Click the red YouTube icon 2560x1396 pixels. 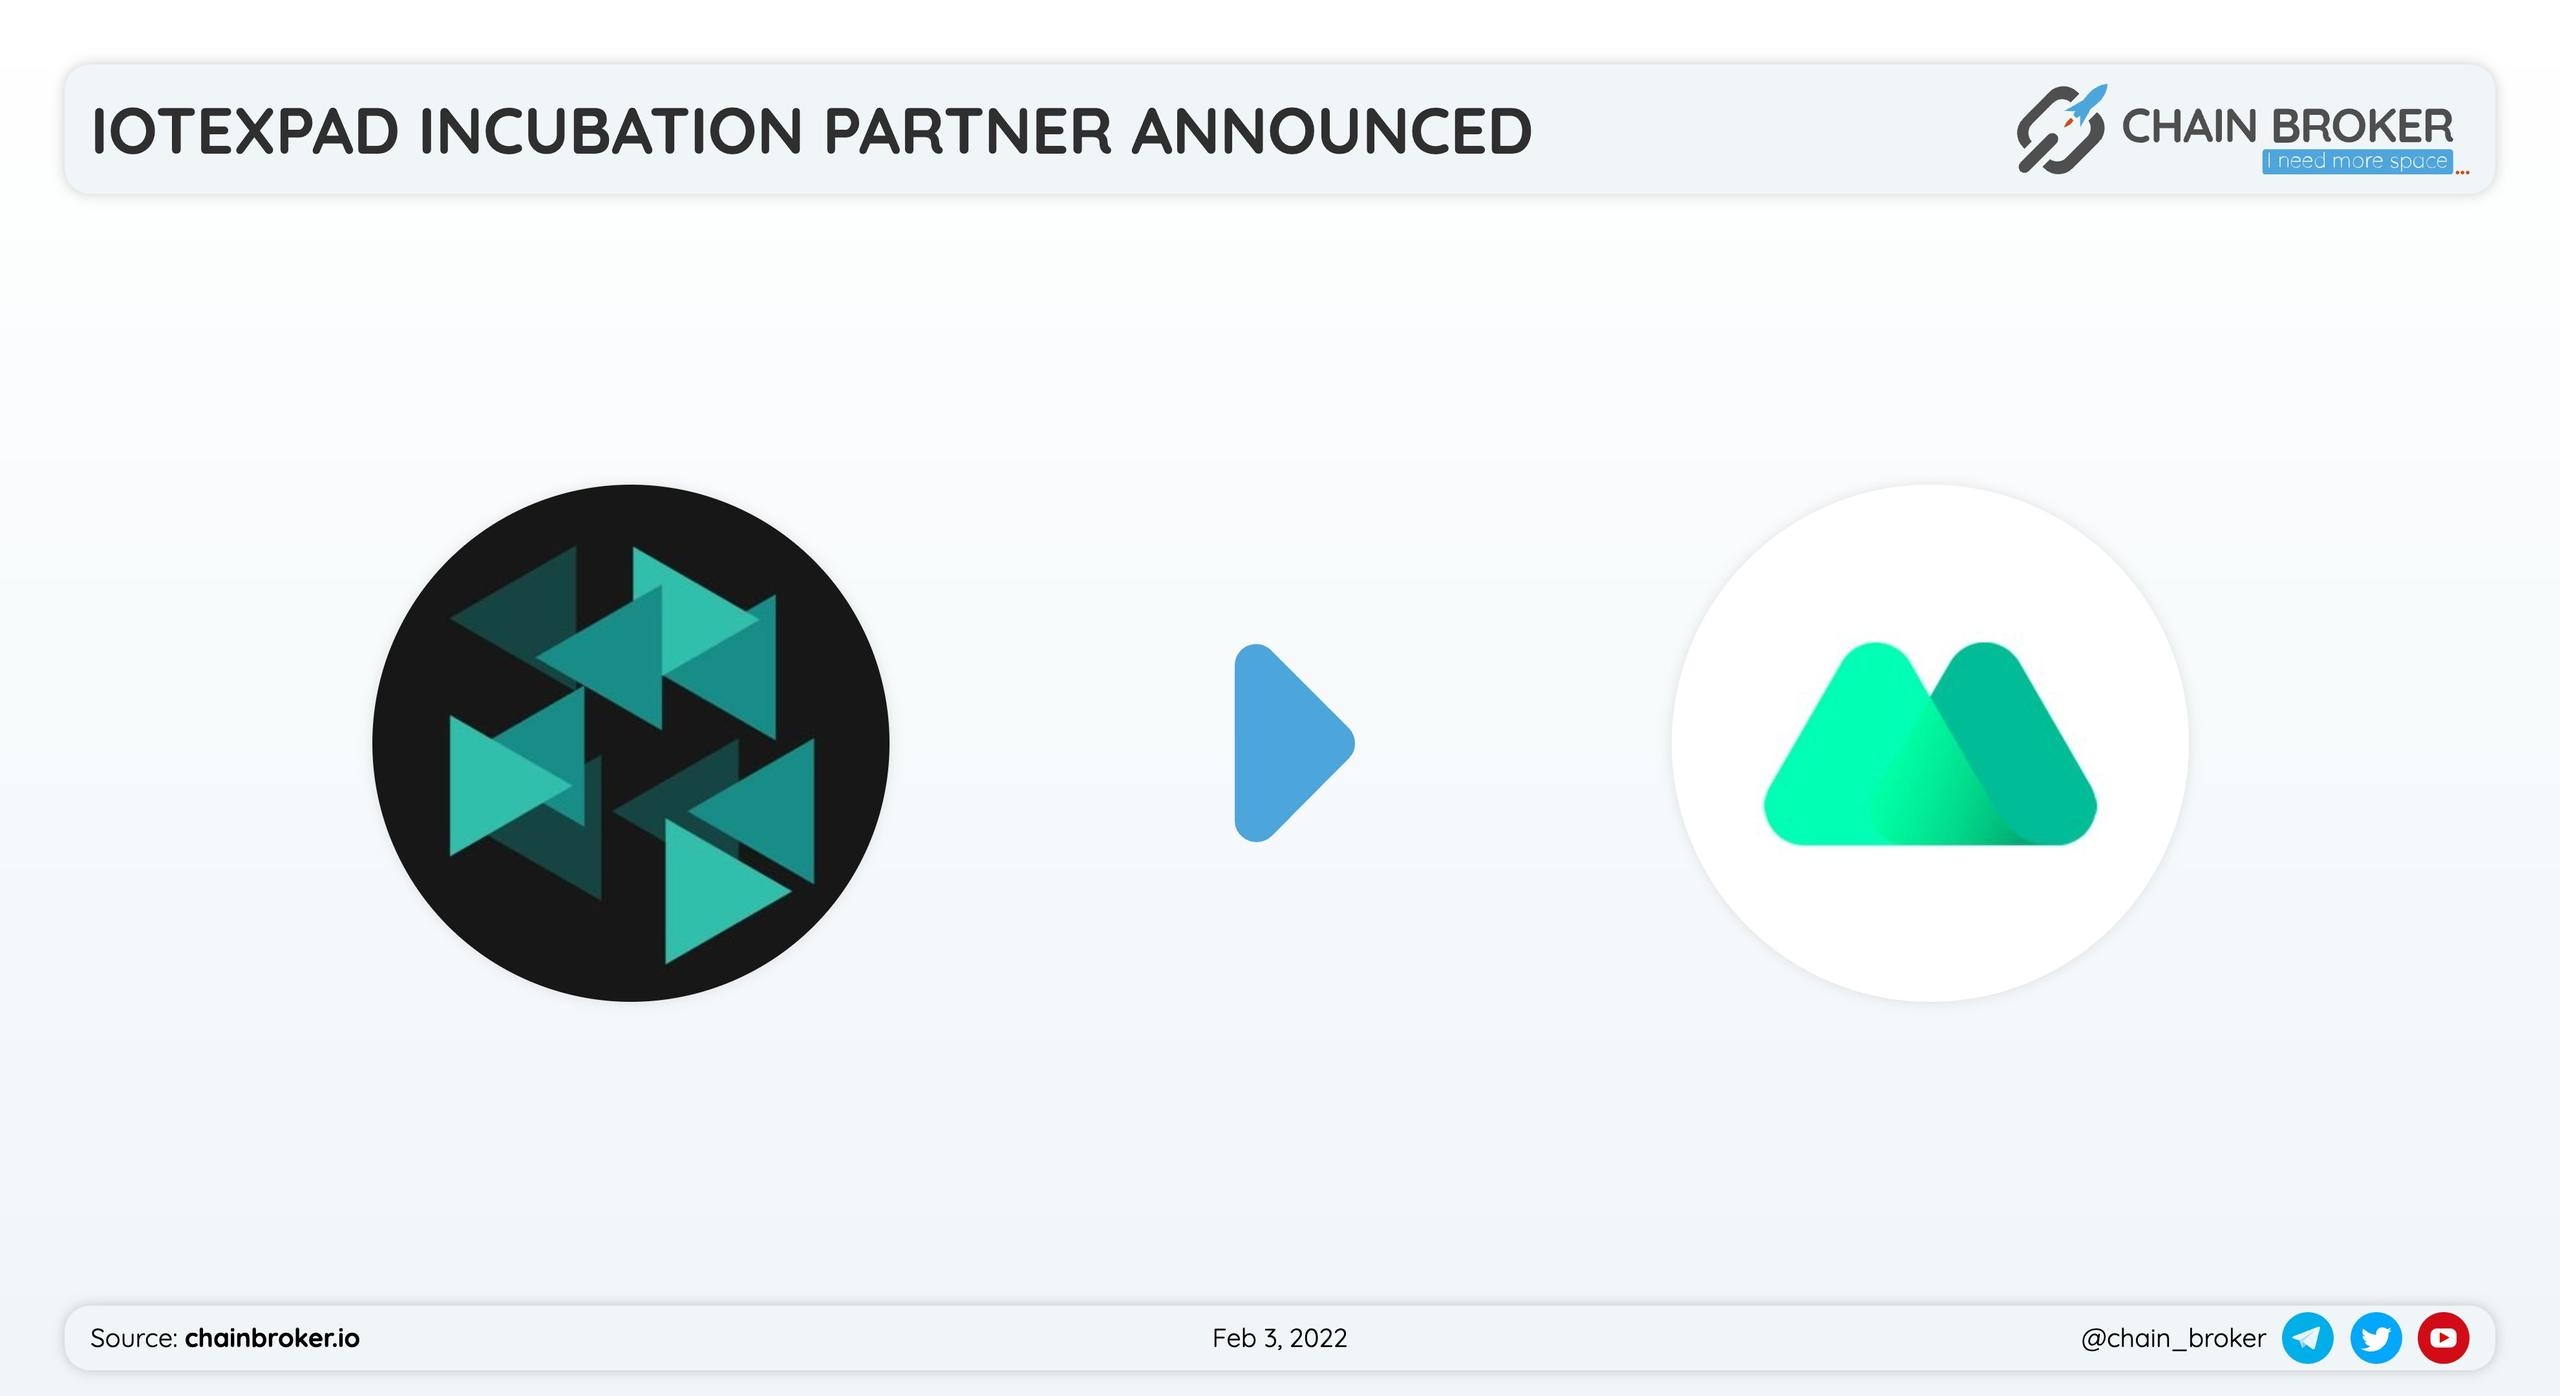tap(2443, 1338)
